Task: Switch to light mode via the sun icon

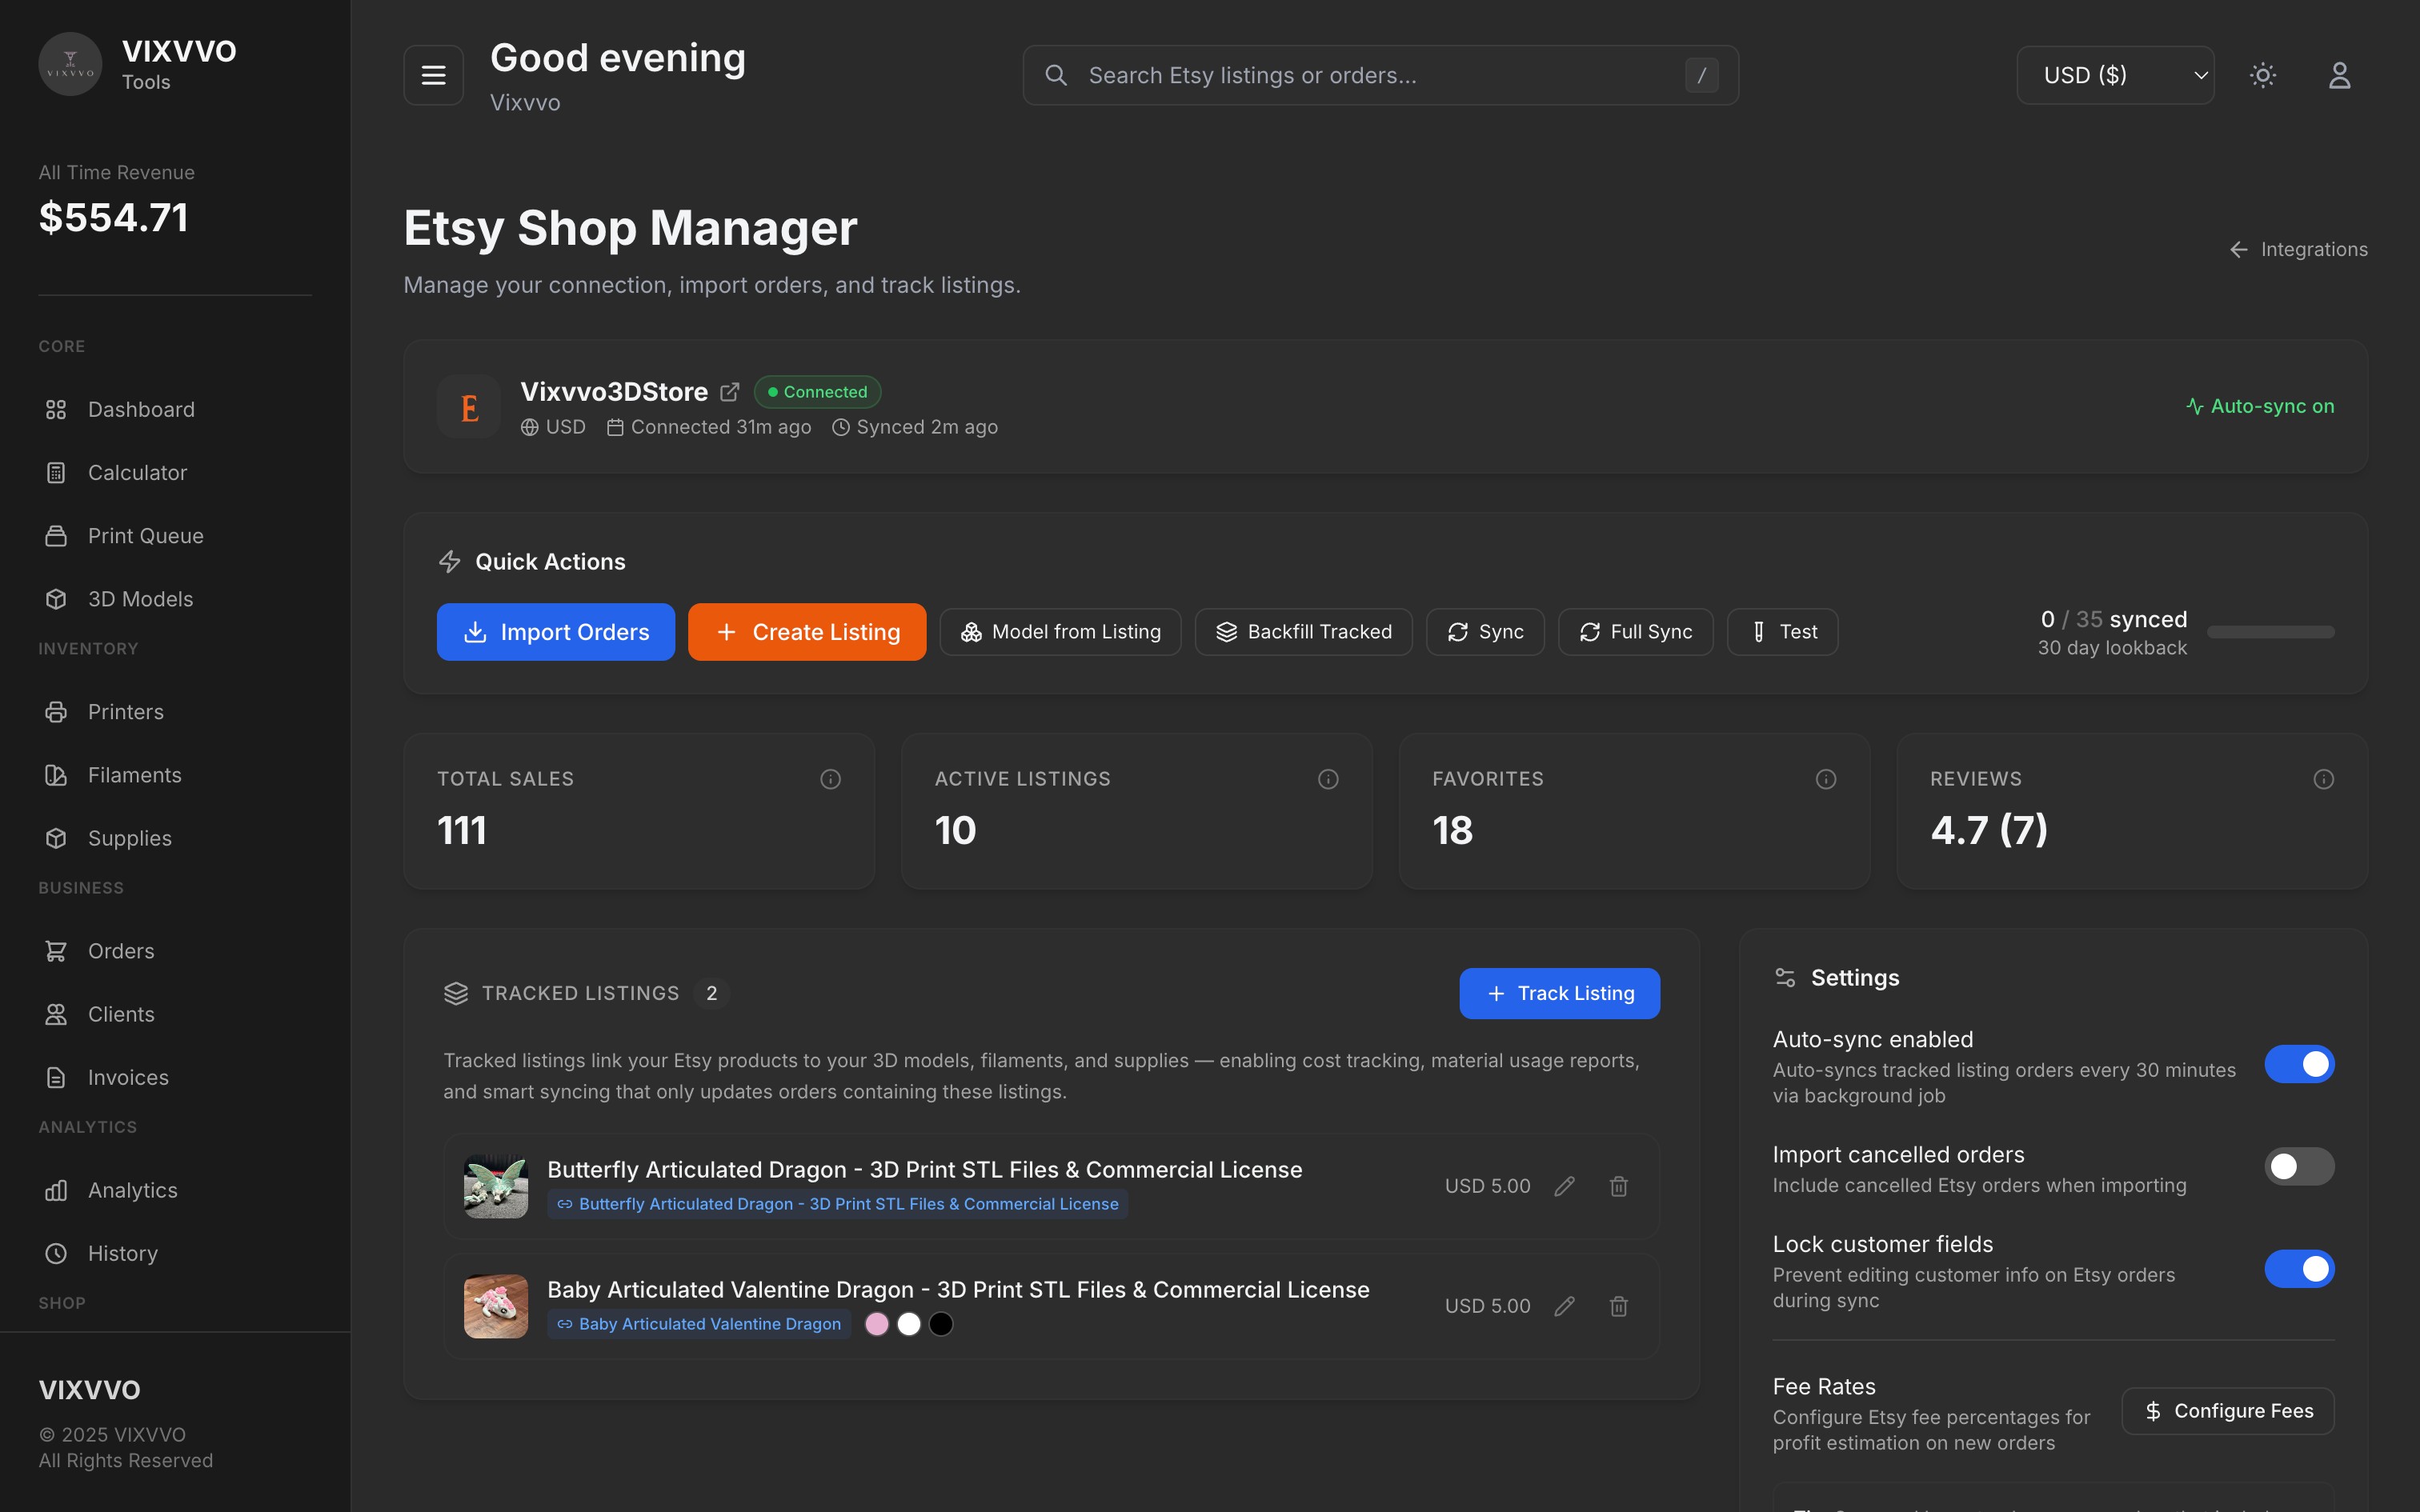Action: (2263, 74)
